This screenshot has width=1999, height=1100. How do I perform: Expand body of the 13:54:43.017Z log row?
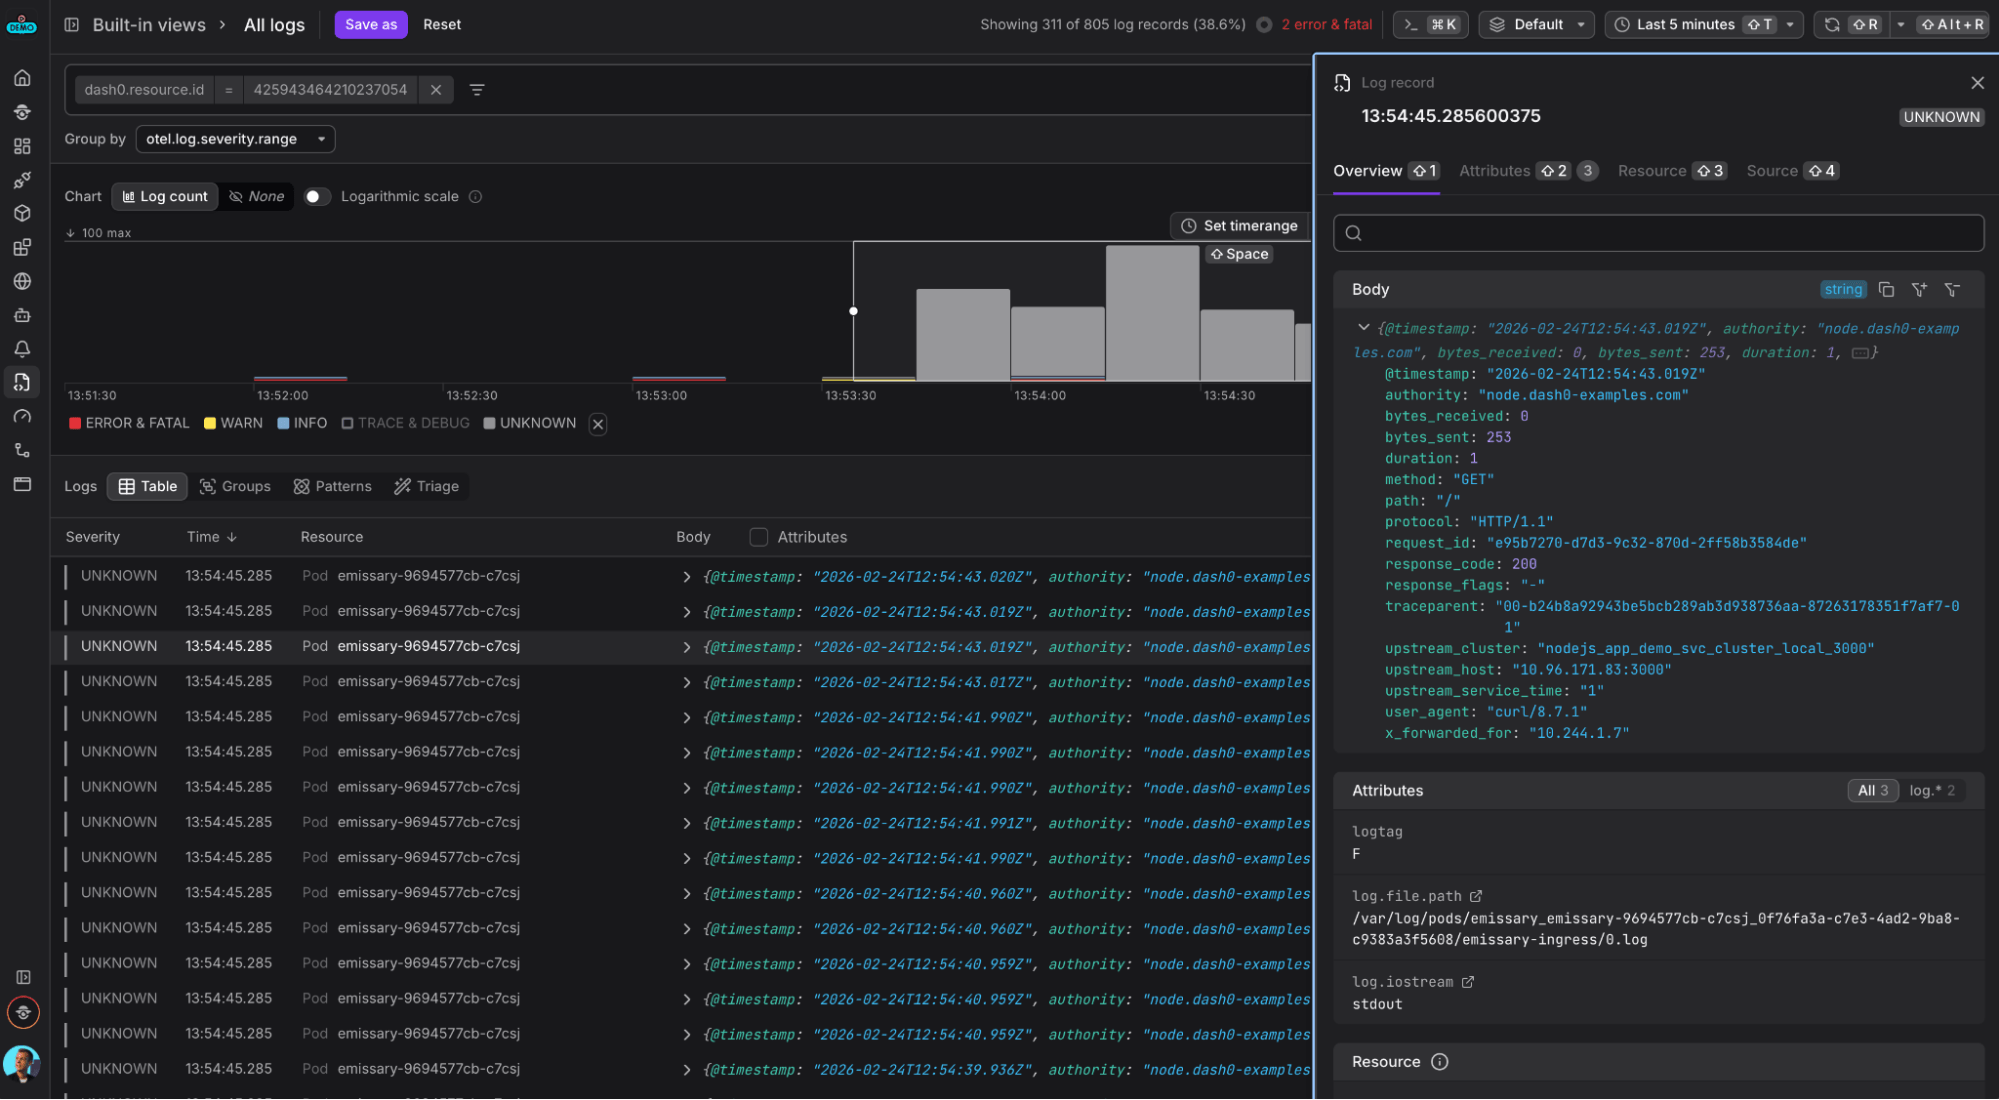[x=686, y=682]
